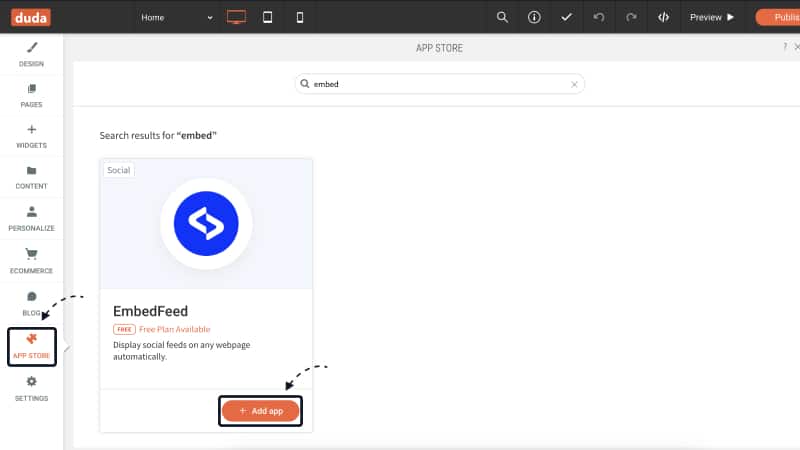Open the Widgets panel
Viewport: 800px width, 450px height.
click(x=31, y=136)
